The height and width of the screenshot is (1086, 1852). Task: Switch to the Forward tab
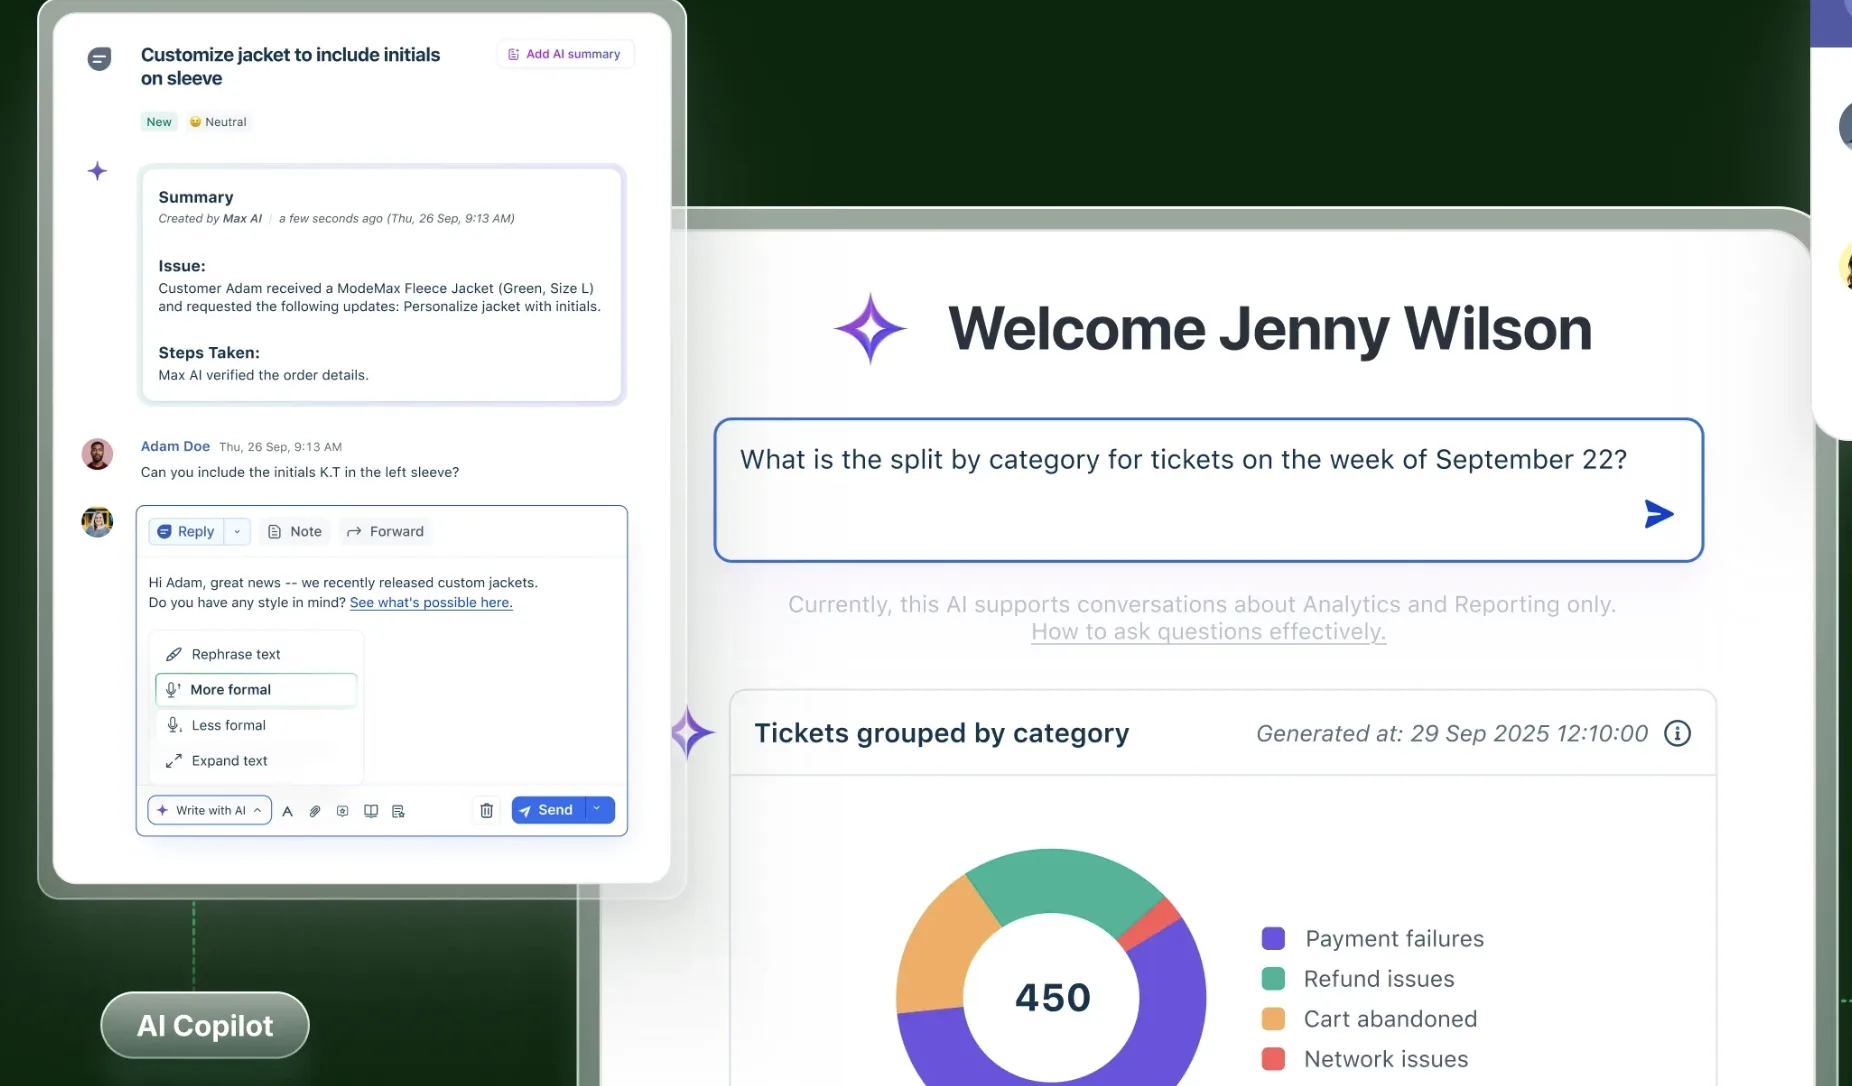click(385, 532)
